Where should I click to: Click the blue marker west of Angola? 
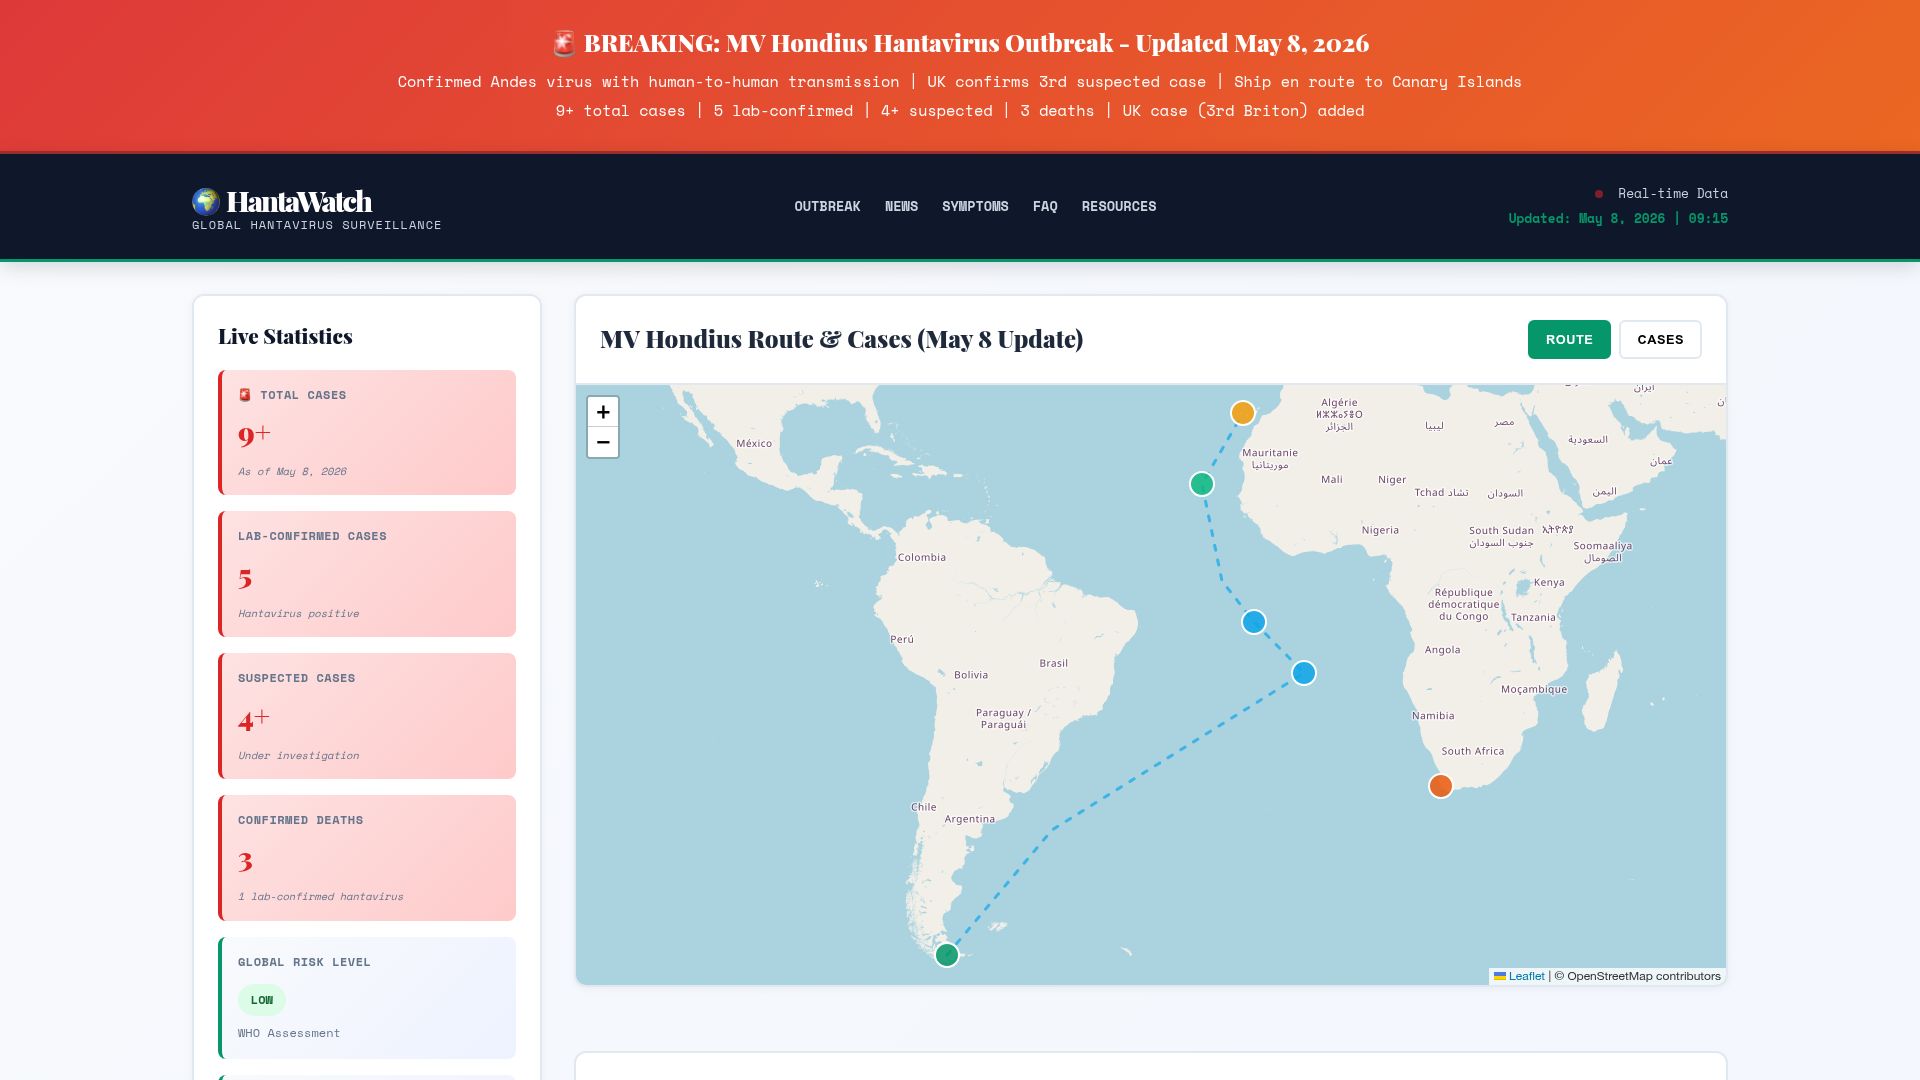pyautogui.click(x=1304, y=673)
